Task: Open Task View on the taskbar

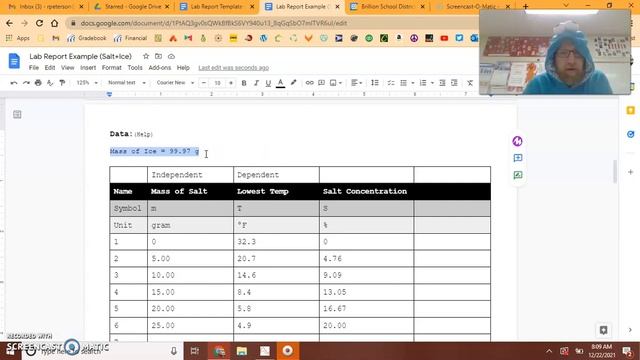Action: (195, 351)
